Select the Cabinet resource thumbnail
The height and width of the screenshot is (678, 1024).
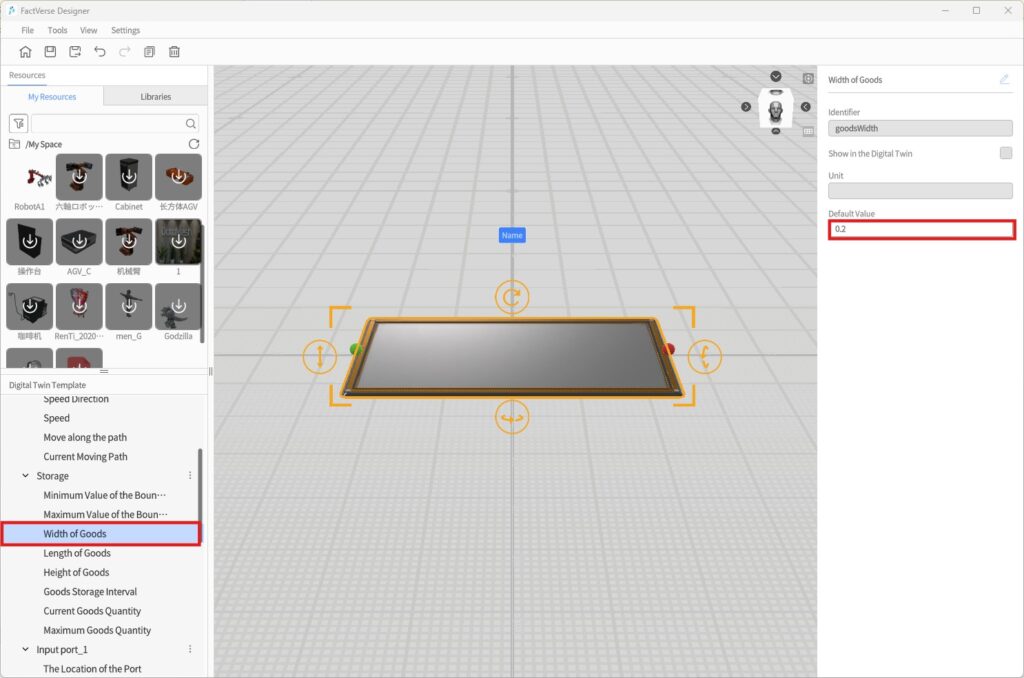129,178
